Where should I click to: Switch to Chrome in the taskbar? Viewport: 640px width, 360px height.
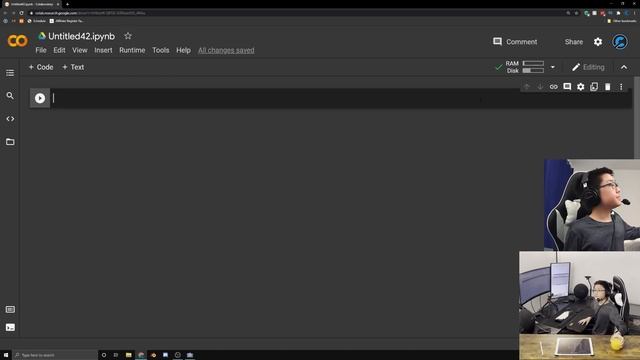[141, 355]
